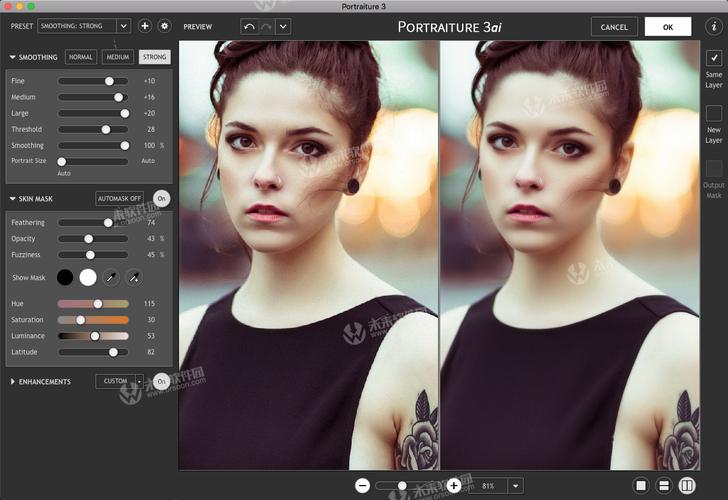The height and width of the screenshot is (500, 728).
Task: Collapse the Smoothing section
Action: [x=13, y=57]
